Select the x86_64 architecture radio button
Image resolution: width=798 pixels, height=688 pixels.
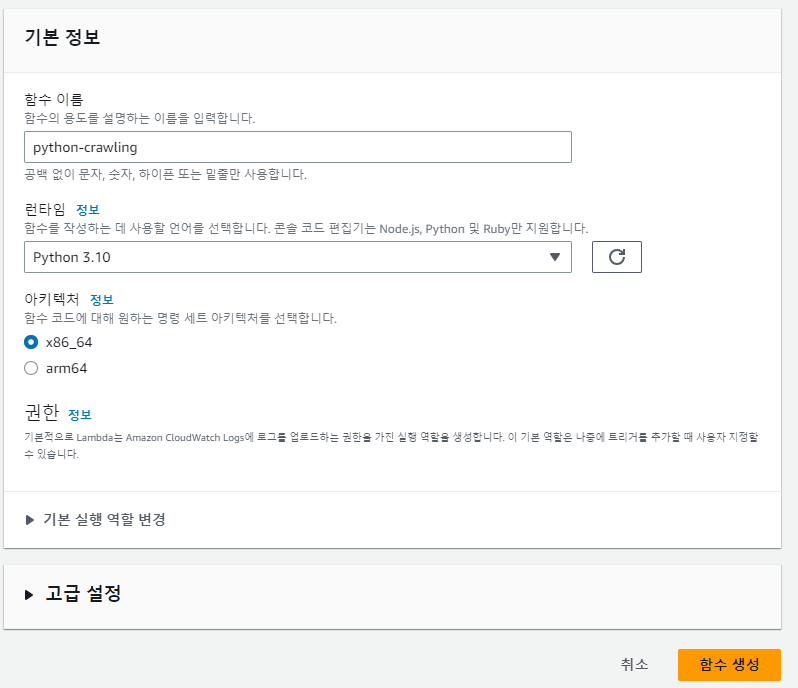pyautogui.click(x=31, y=342)
